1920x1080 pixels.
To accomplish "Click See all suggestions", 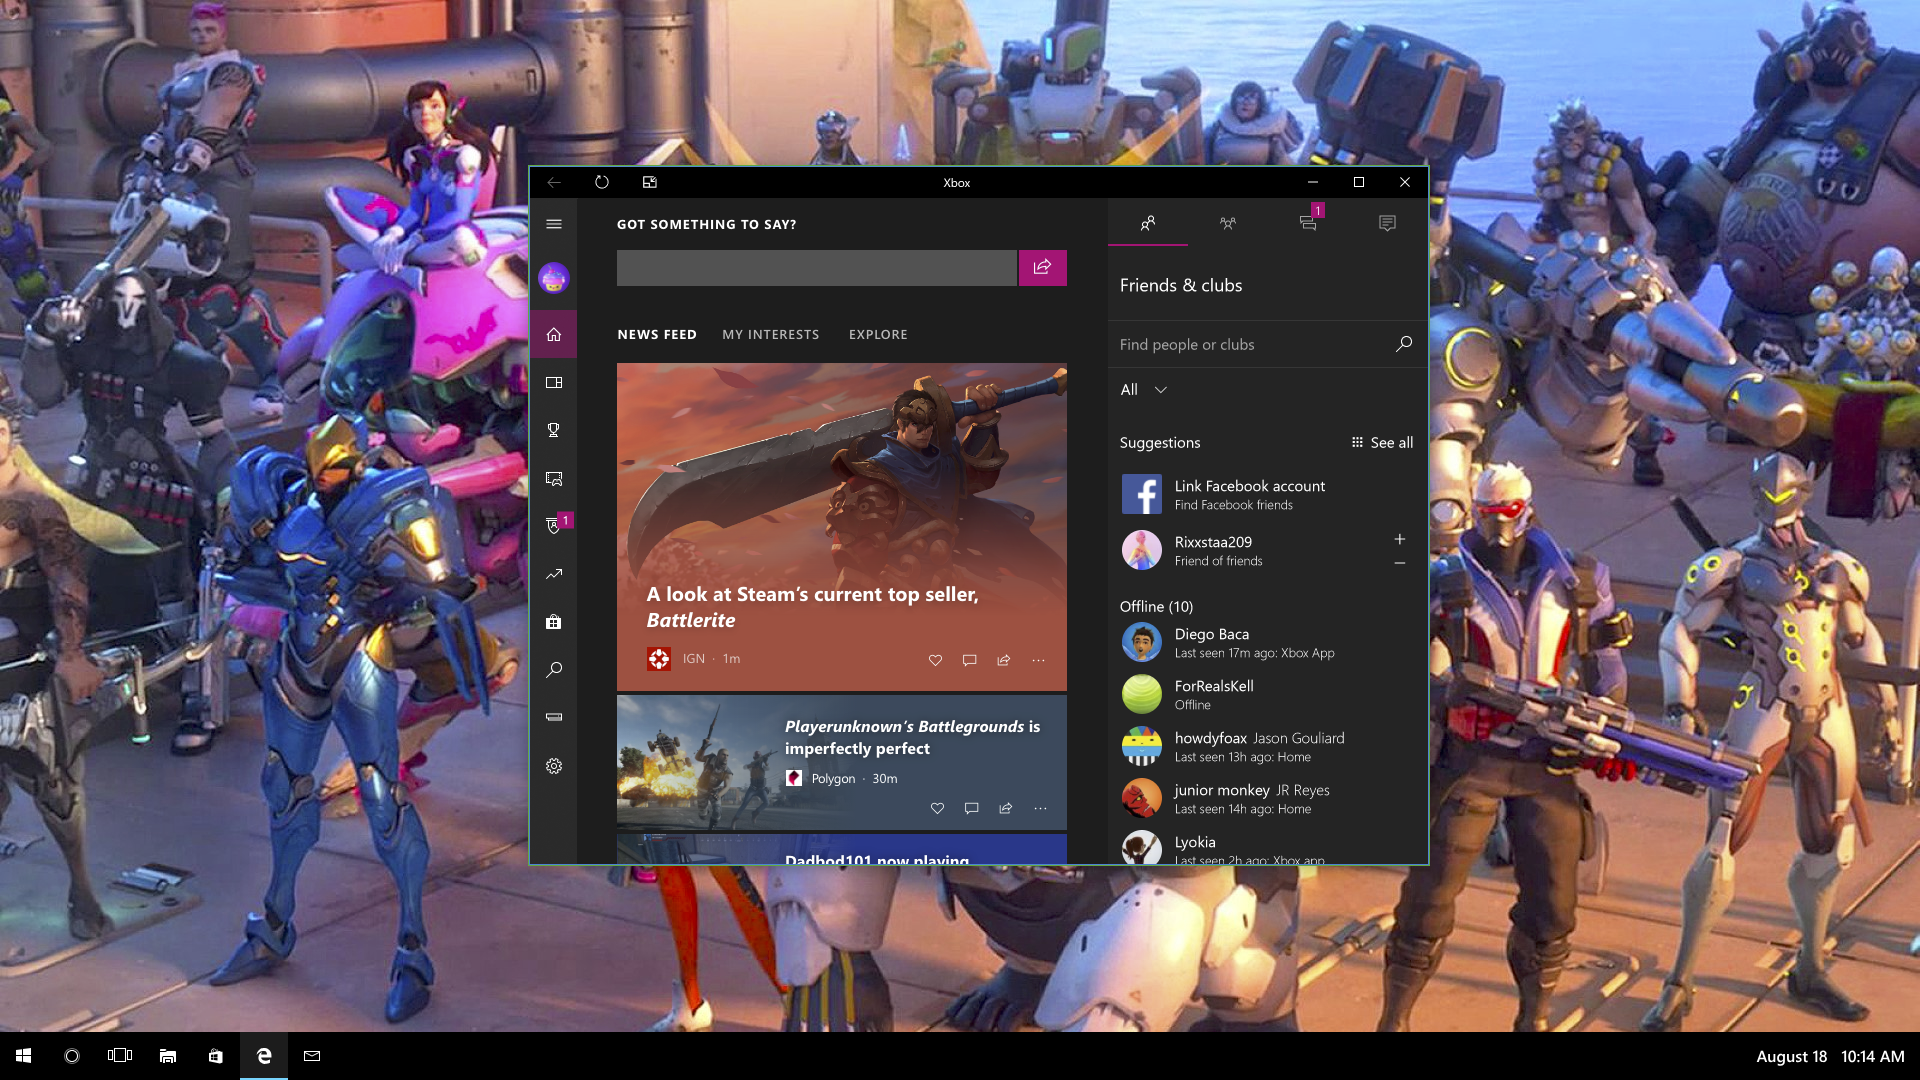I will [x=1382, y=443].
